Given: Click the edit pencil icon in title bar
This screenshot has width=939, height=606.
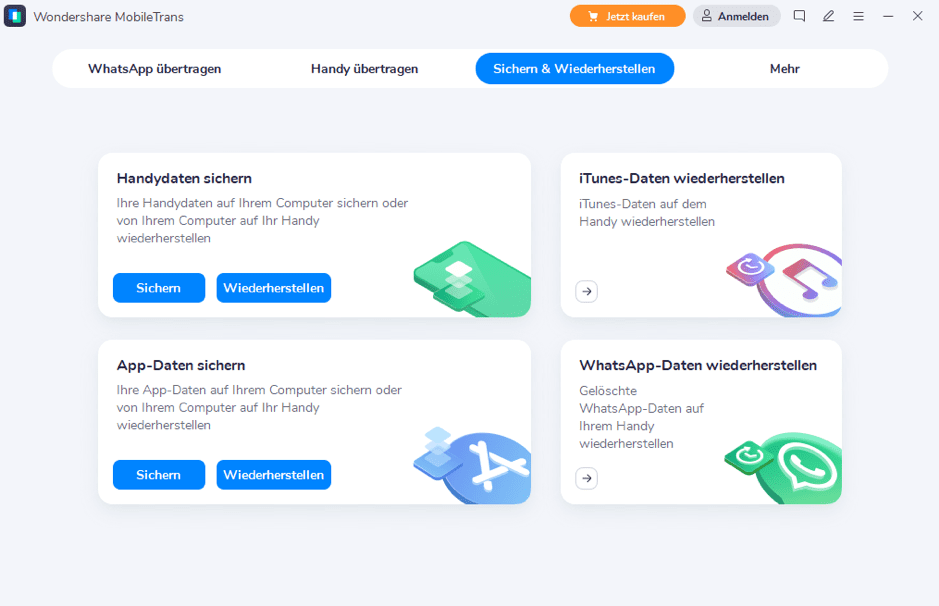Looking at the screenshot, I should pyautogui.click(x=828, y=16).
